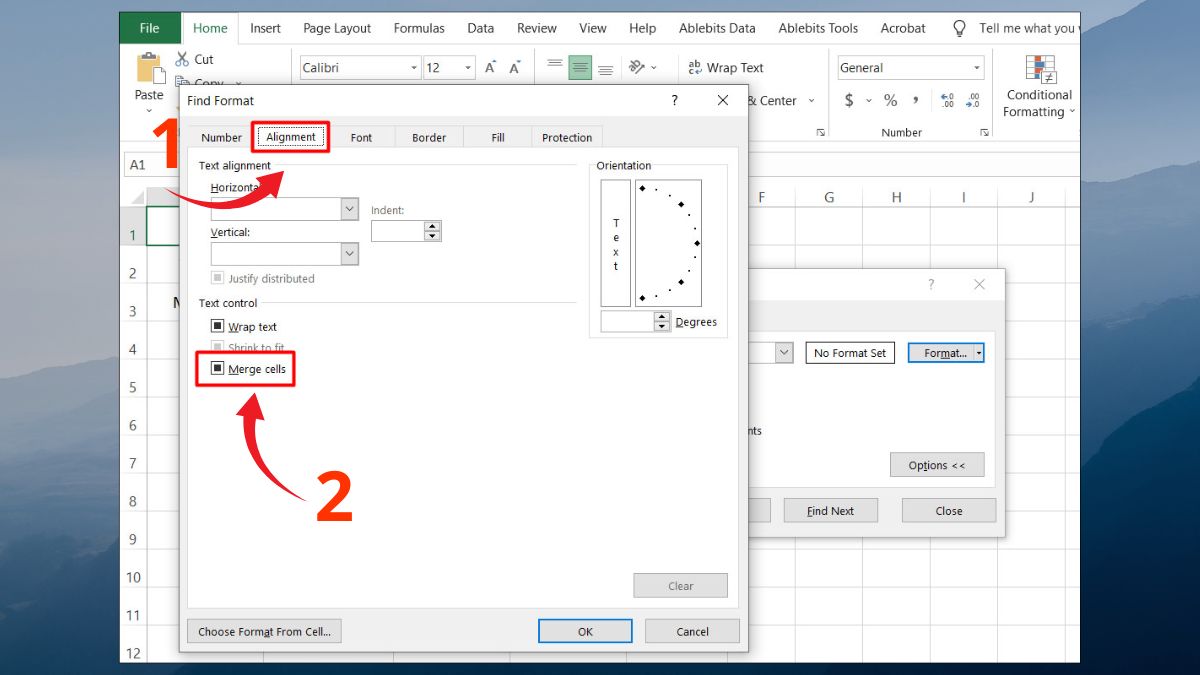Image resolution: width=1200 pixels, height=675 pixels.
Task: Click the Clear button
Action: 680,586
